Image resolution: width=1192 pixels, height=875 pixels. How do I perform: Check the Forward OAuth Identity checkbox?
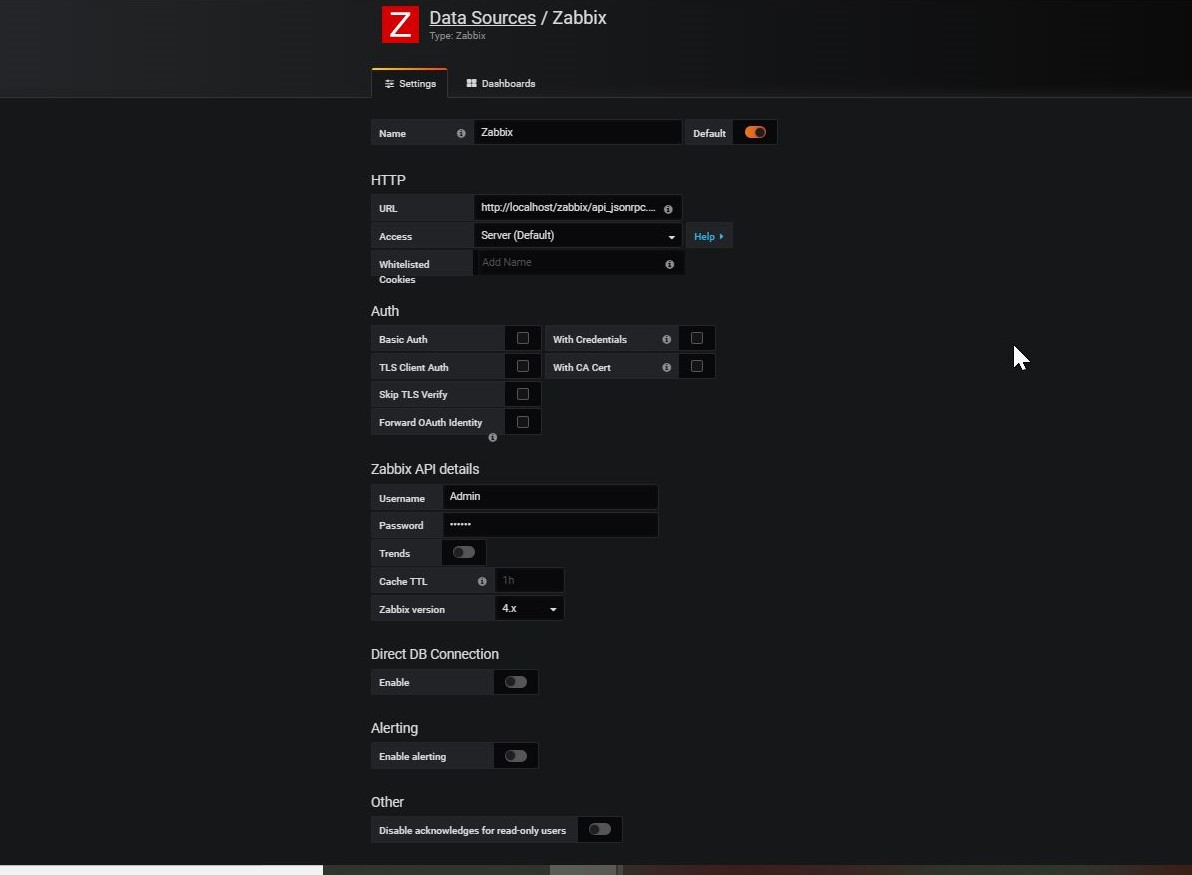[523, 422]
